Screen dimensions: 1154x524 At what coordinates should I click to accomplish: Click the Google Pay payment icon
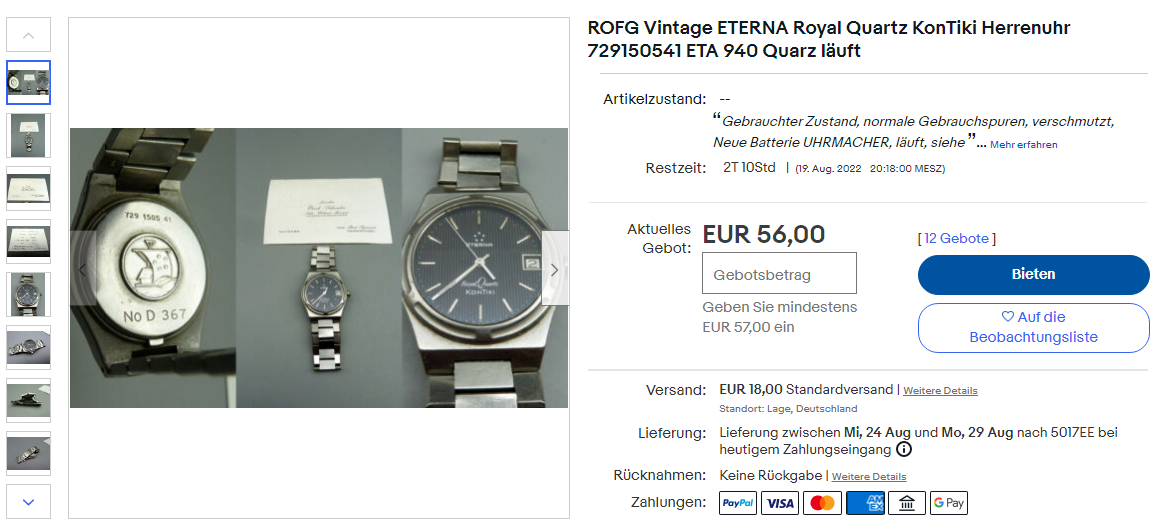[x=949, y=503]
